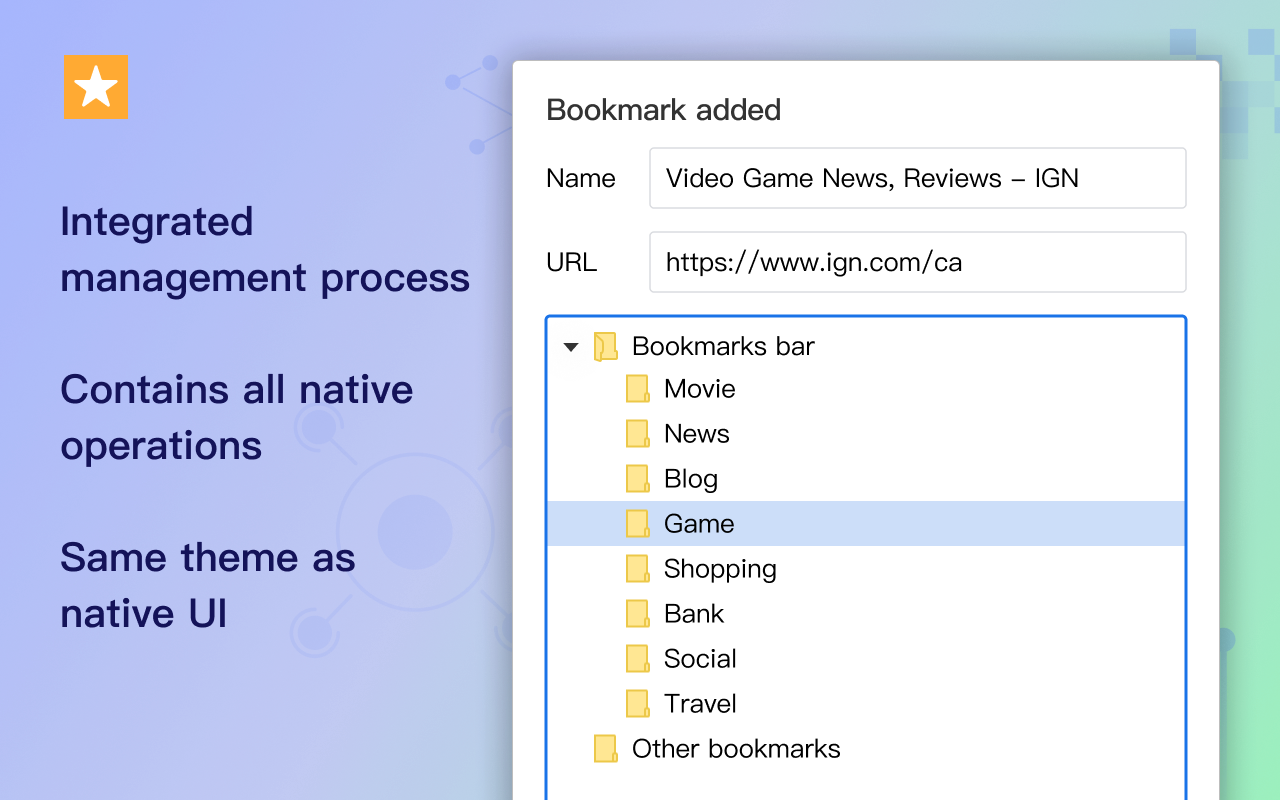Viewport: 1280px width, 800px height.
Task: Click the Movie folder icon
Action: [x=638, y=389]
